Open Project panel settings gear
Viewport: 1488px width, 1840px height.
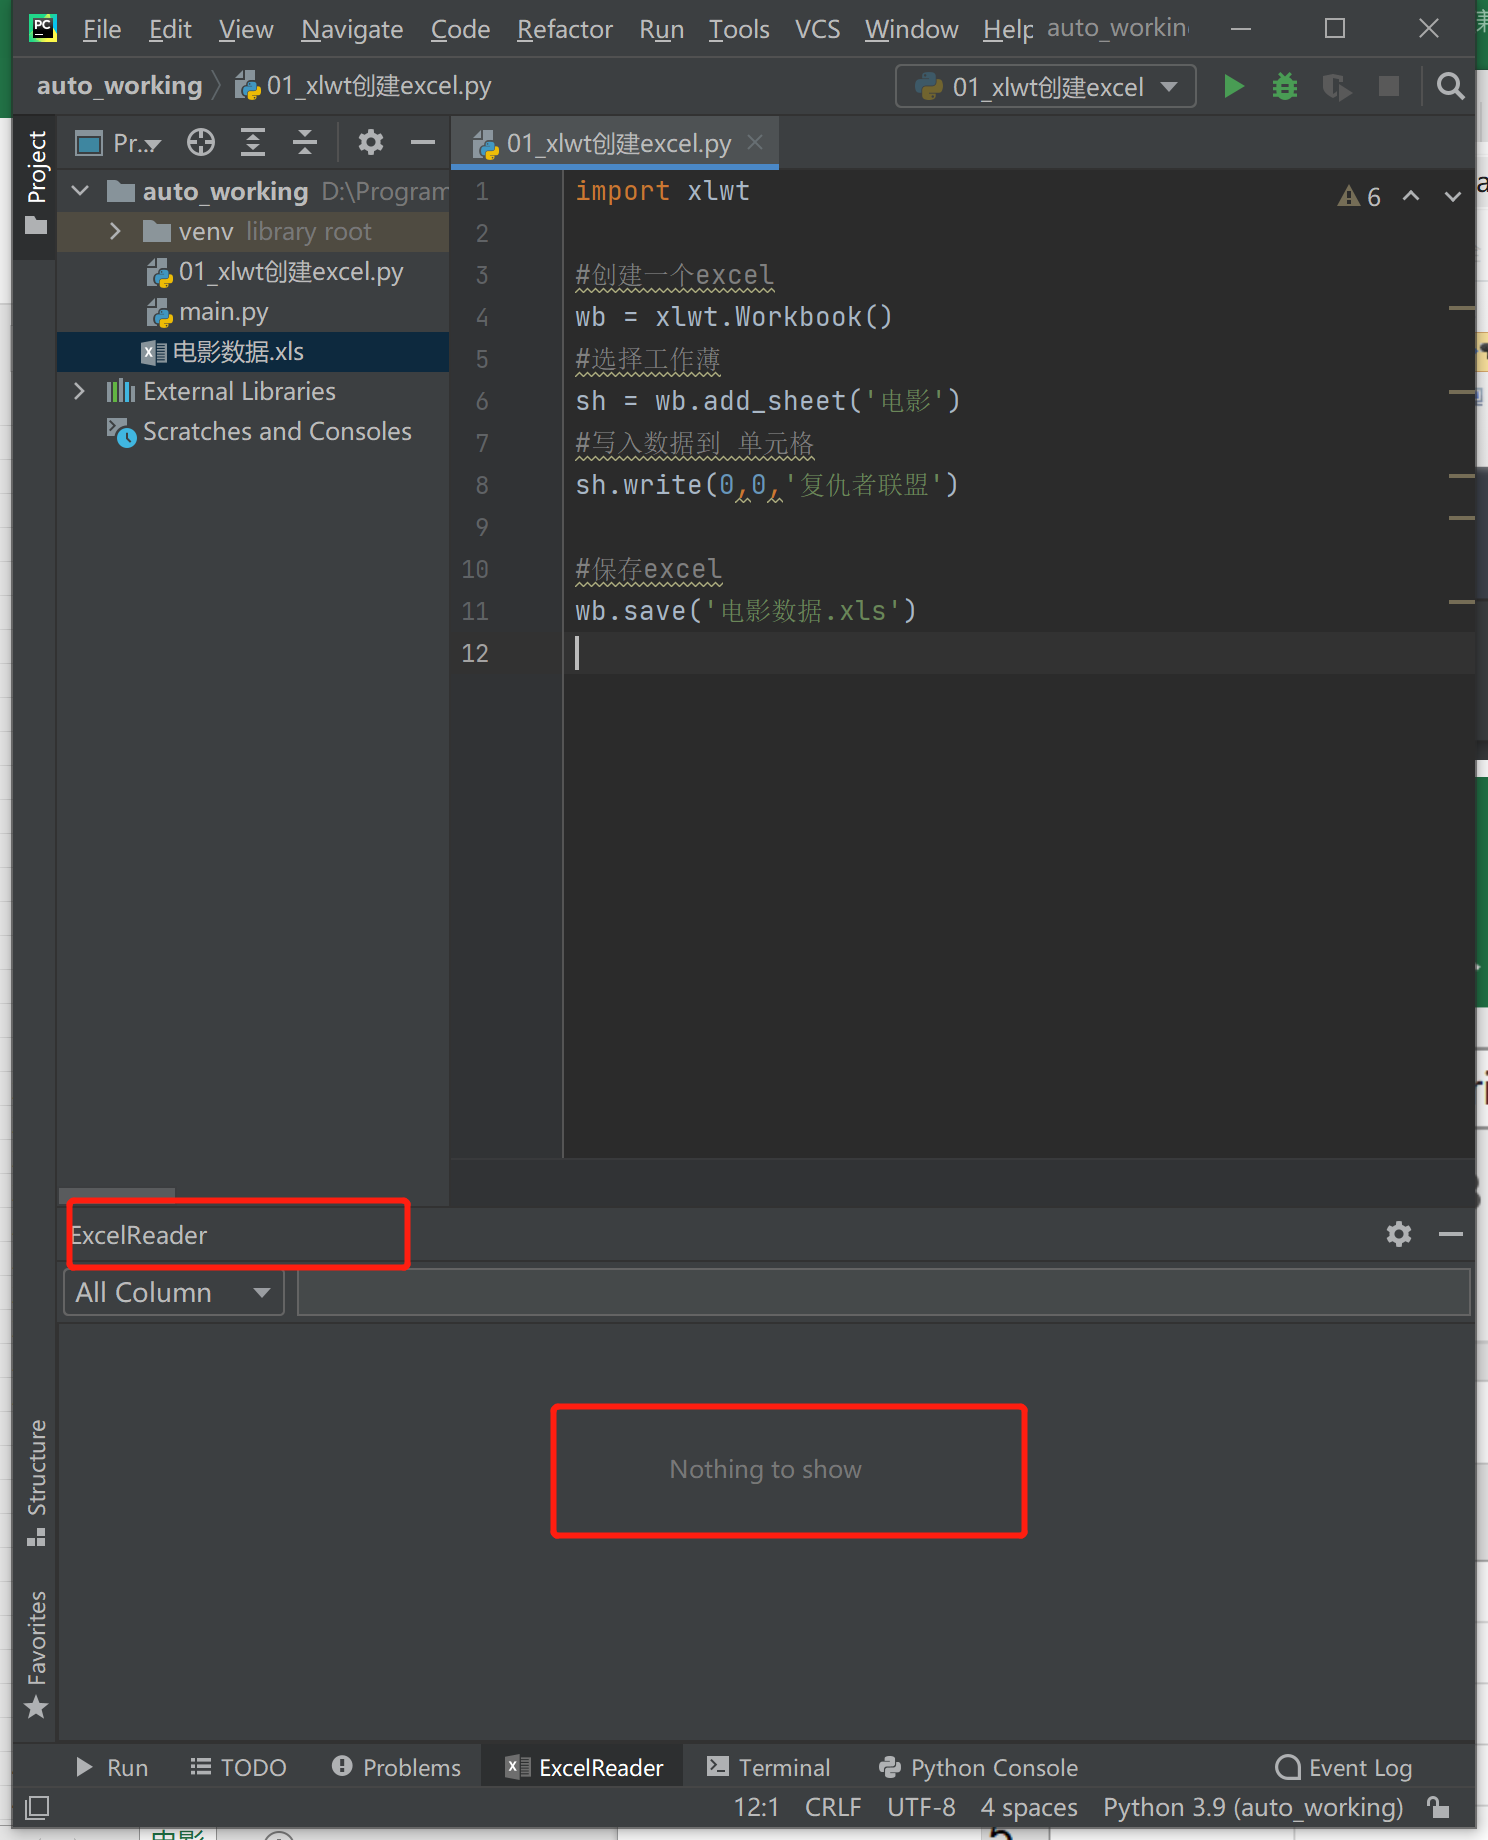[371, 143]
